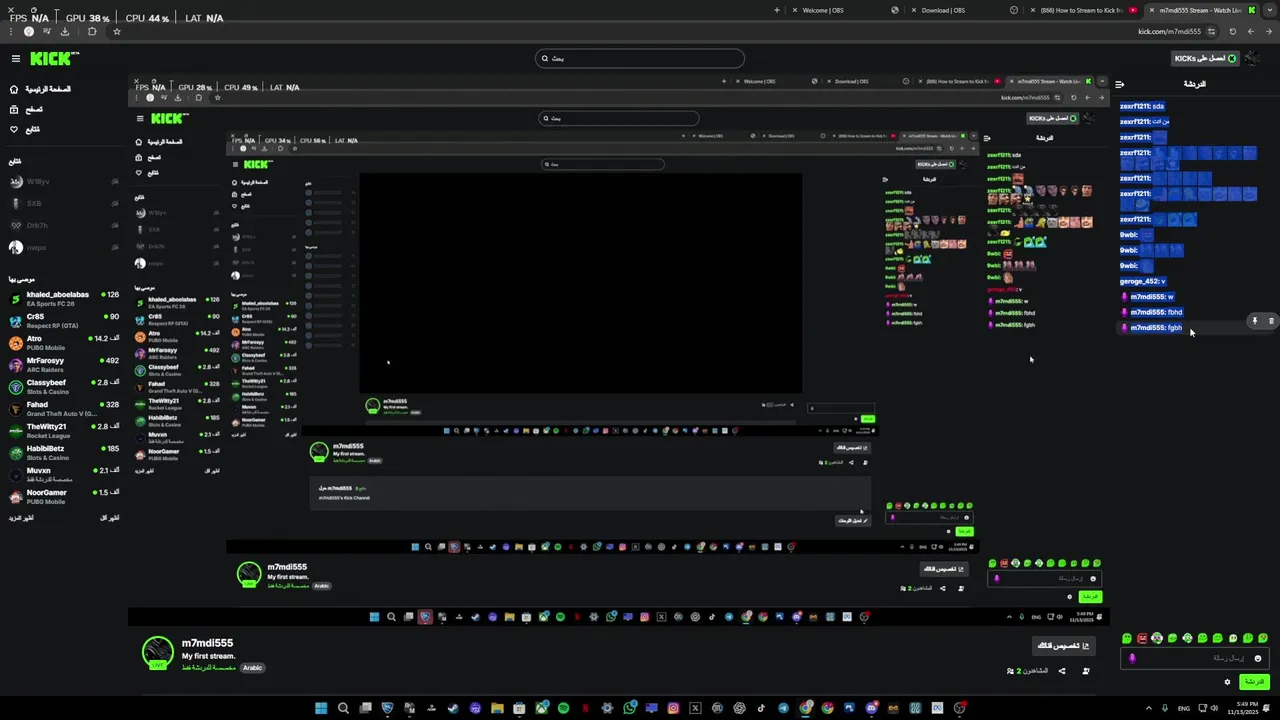The height and width of the screenshot is (720, 1280).
Task: Open TheWitty21 Rocket League channel
Action: [64, 431]
